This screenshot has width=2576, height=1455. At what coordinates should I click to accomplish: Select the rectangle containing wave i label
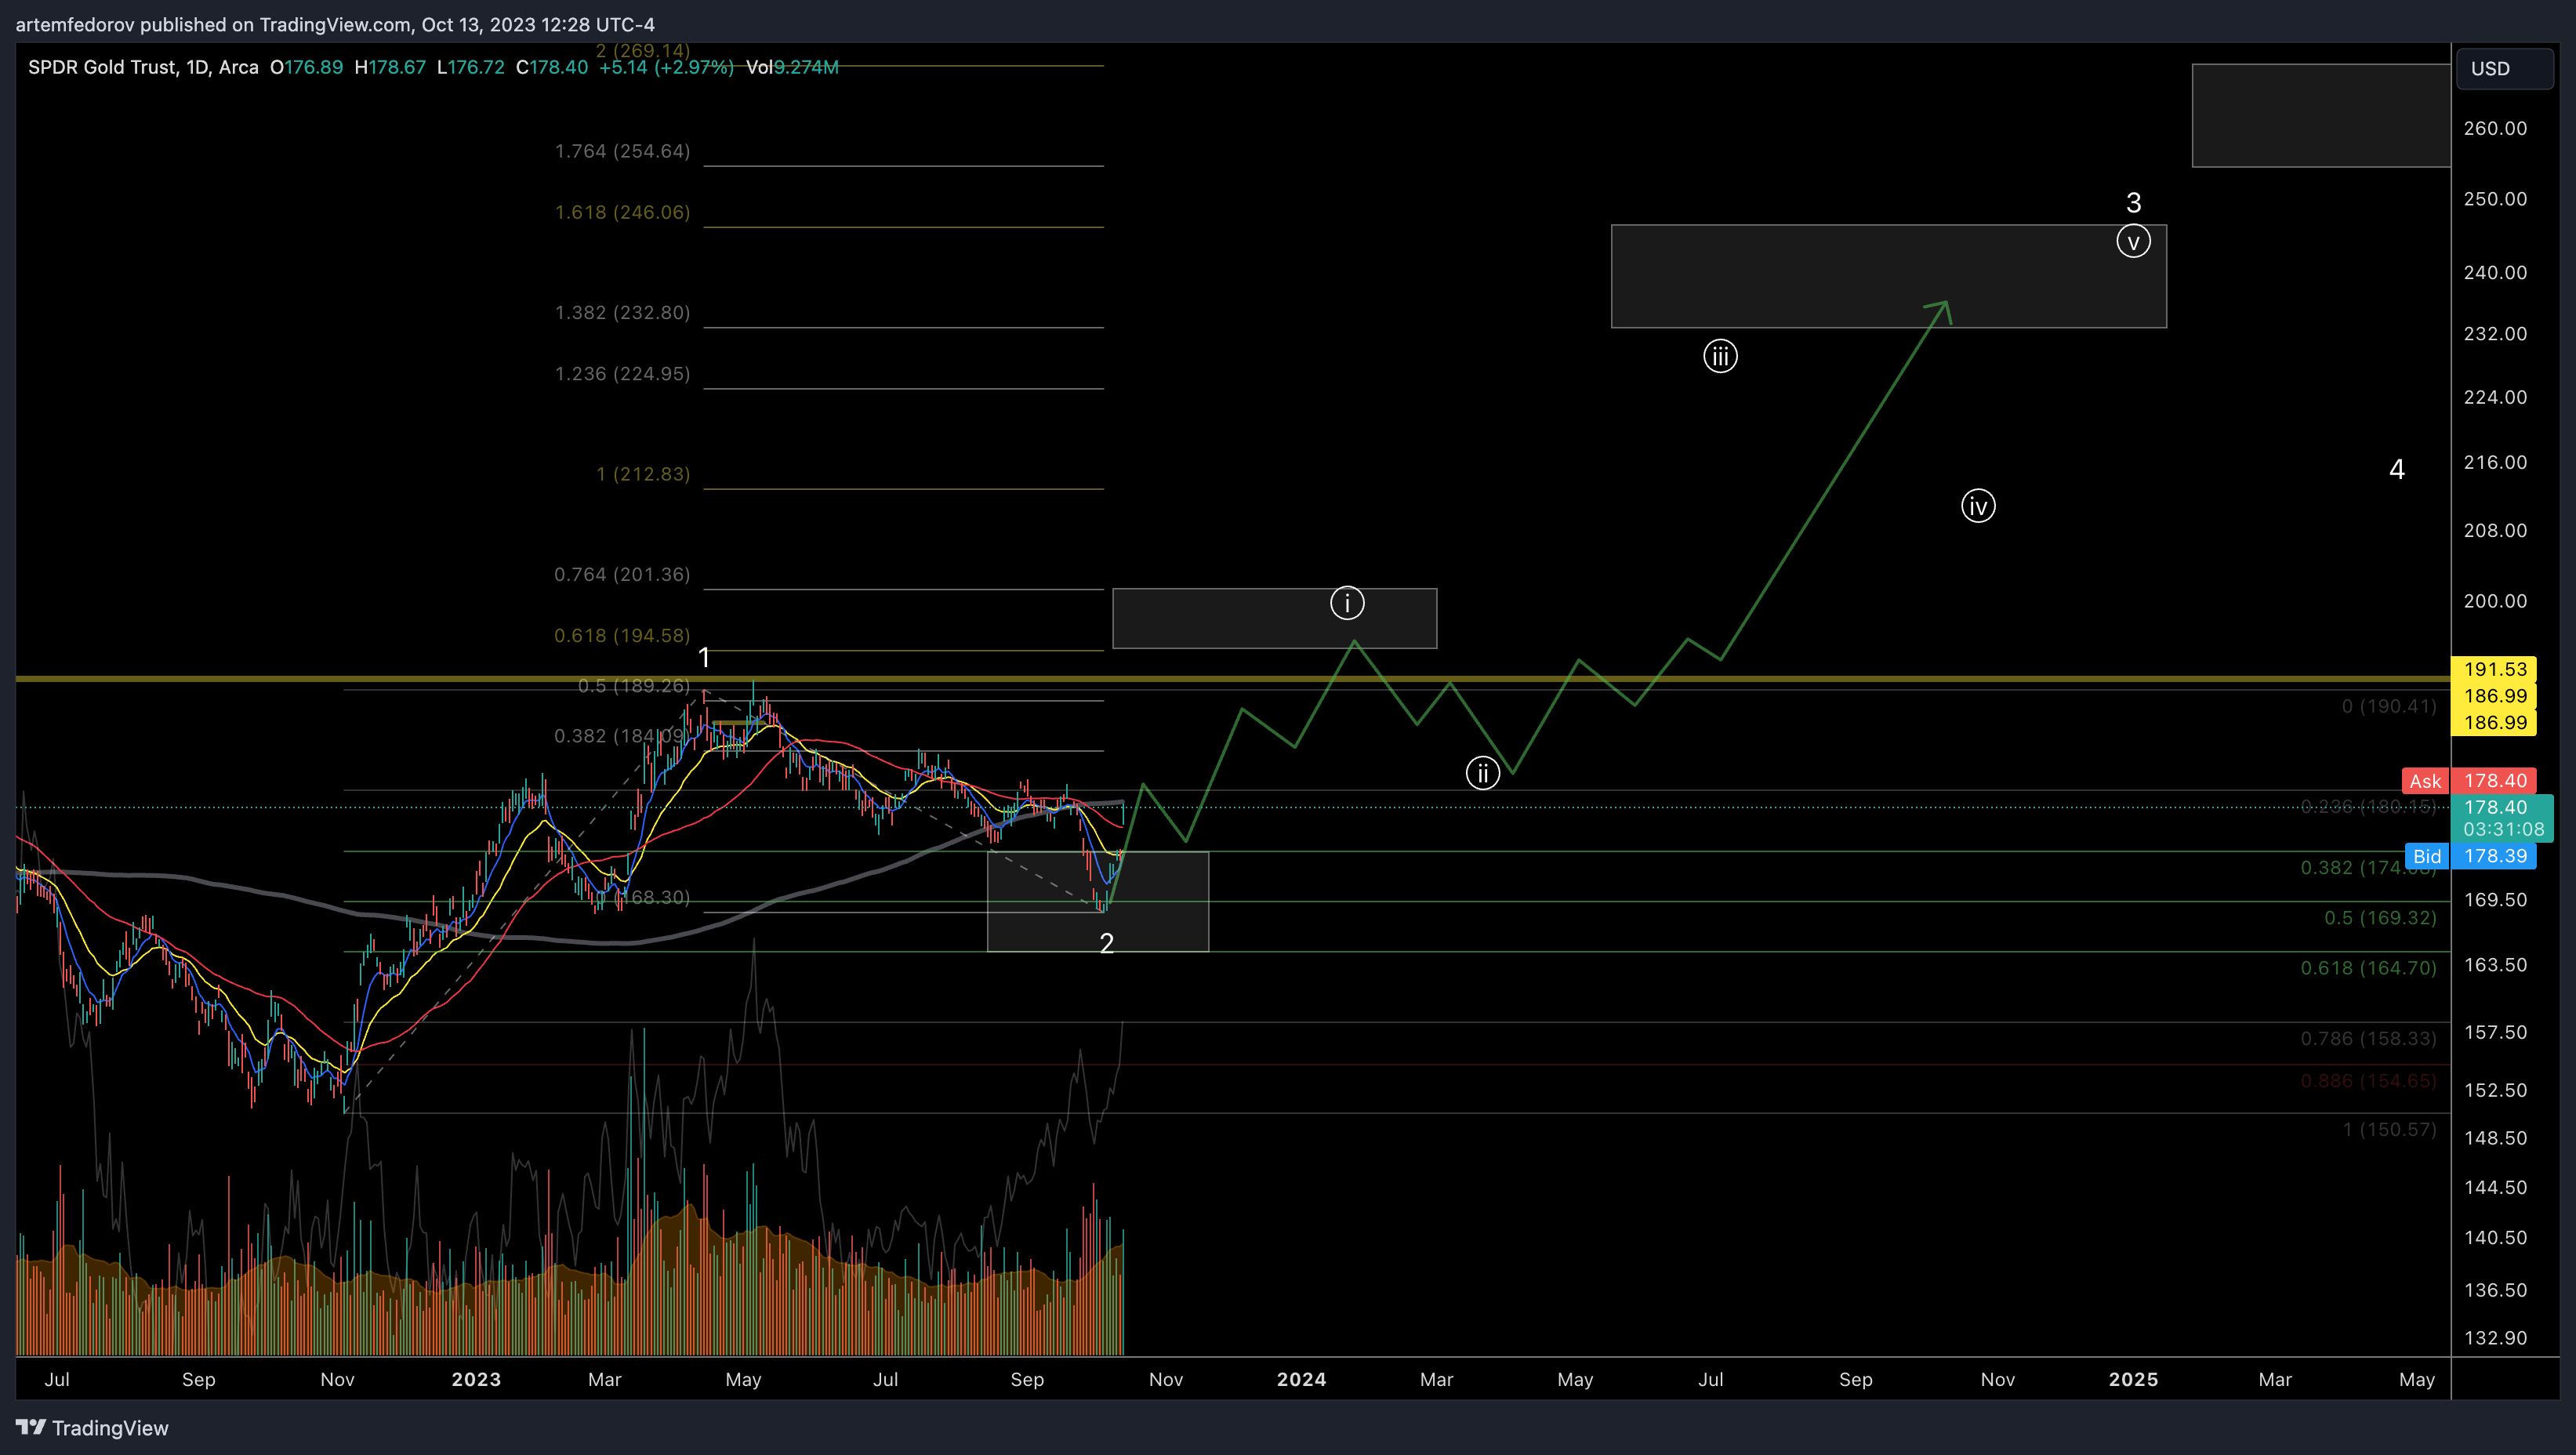[x=1274, y=618]
